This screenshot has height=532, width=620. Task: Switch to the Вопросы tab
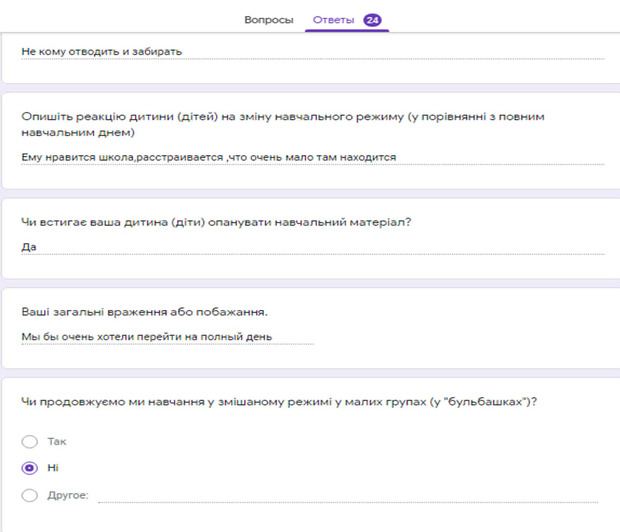coord(269,19)
